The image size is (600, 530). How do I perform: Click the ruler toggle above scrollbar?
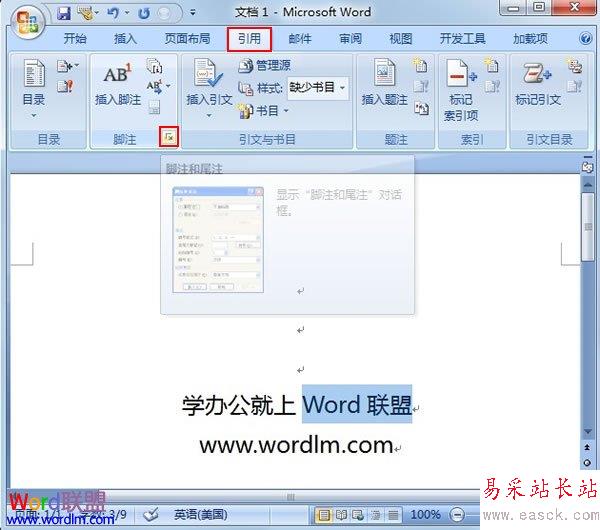pos(587,166)
